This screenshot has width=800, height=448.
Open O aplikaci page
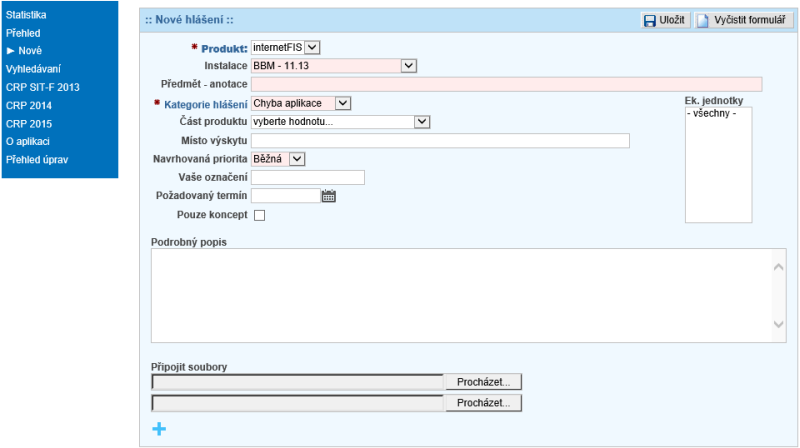tap(28, 141)
